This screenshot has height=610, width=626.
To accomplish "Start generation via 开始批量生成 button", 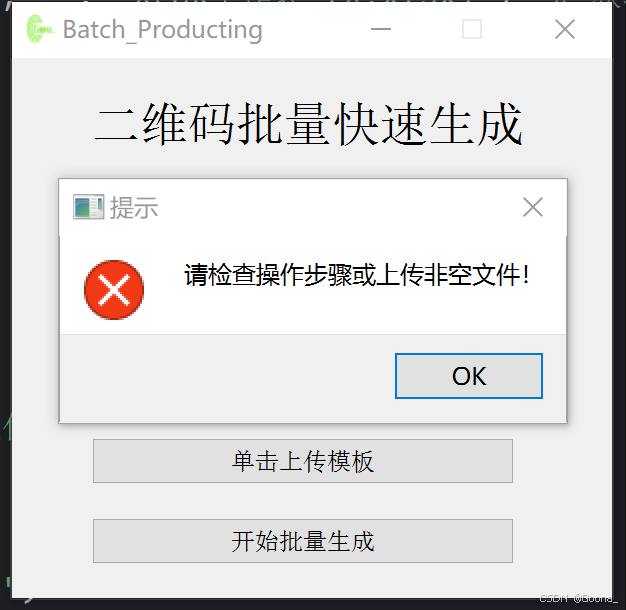I will point(303,541).
